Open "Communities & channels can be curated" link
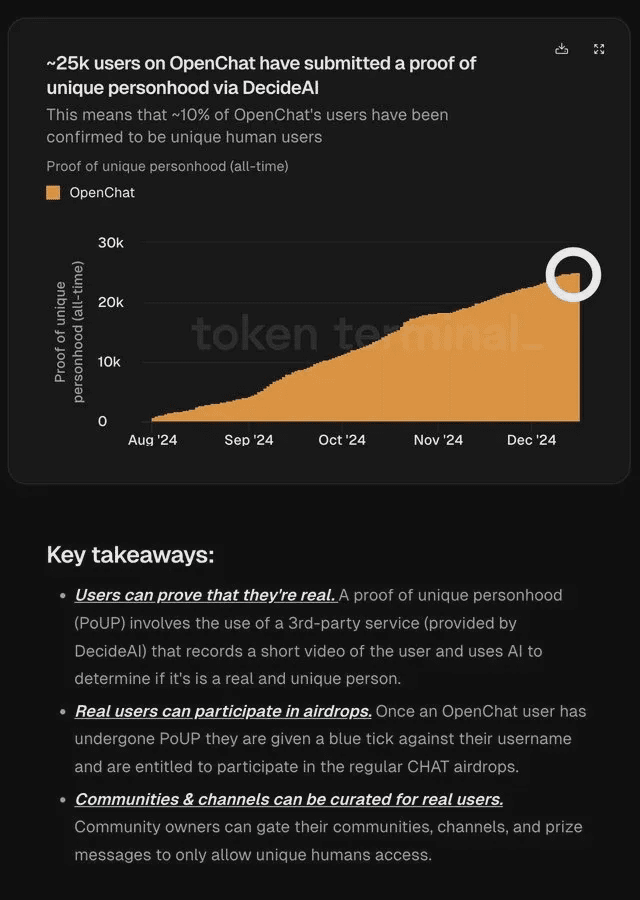This screenshot has height=900, width=640. (288, 799)
